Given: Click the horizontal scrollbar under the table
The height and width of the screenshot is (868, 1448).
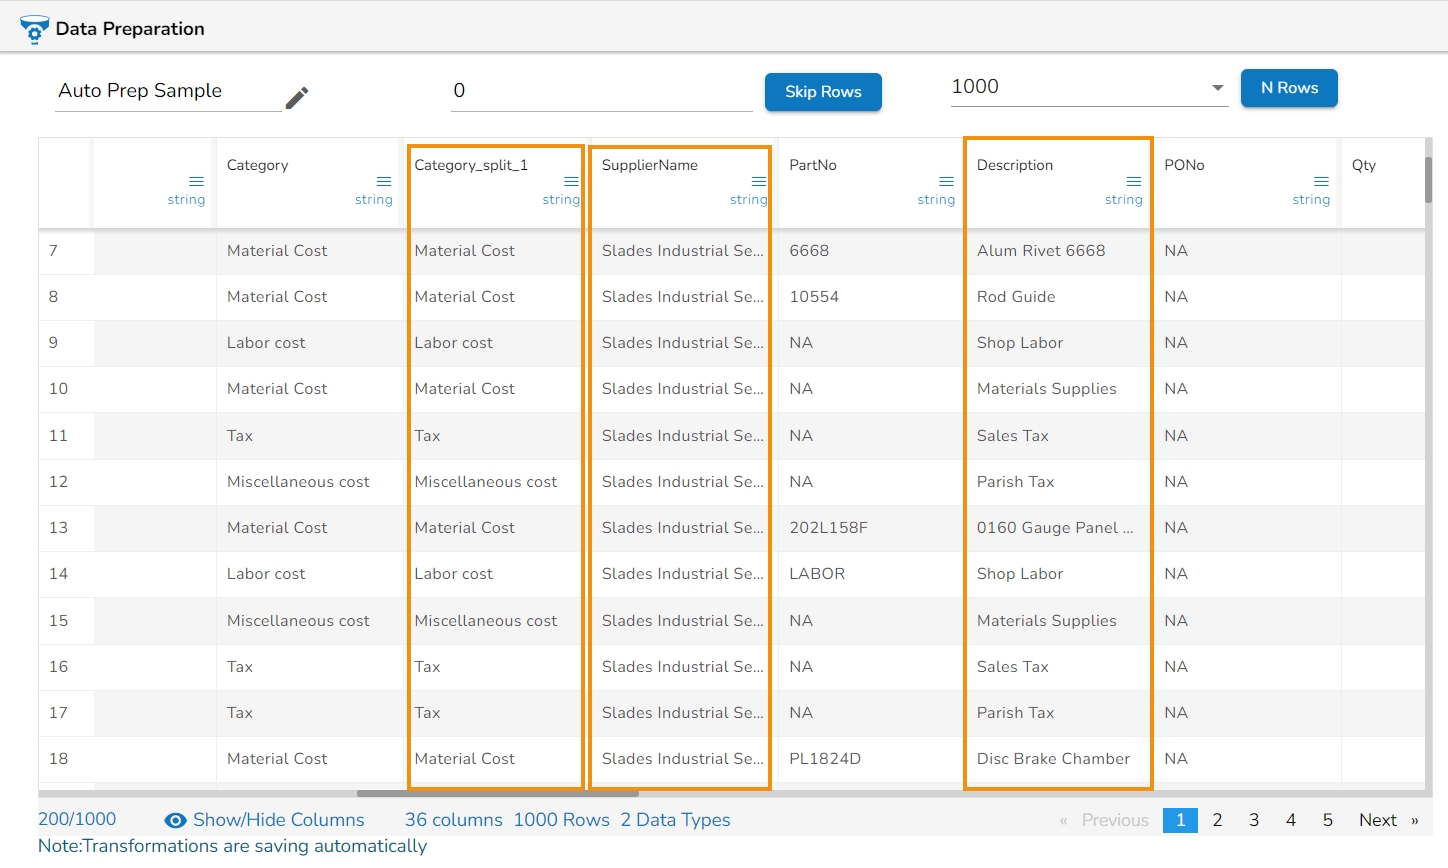Looking at the screenshot, I should [x=497, y=793].
